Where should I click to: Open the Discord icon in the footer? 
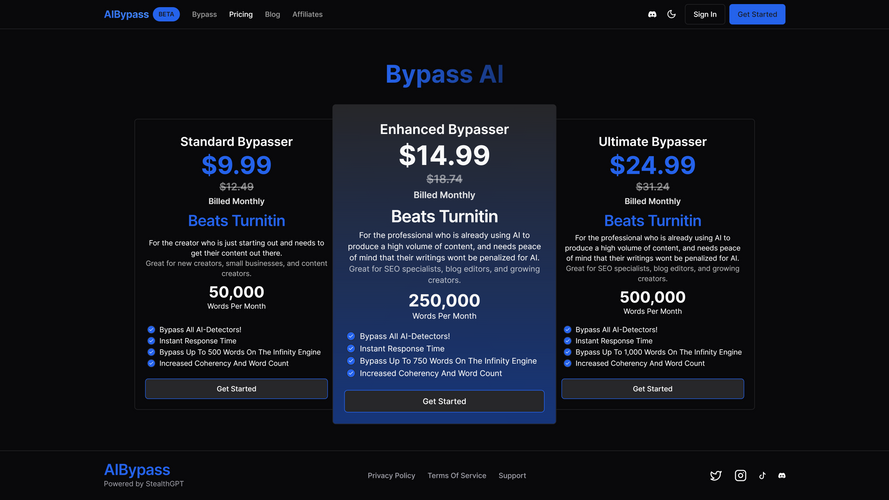782,476
